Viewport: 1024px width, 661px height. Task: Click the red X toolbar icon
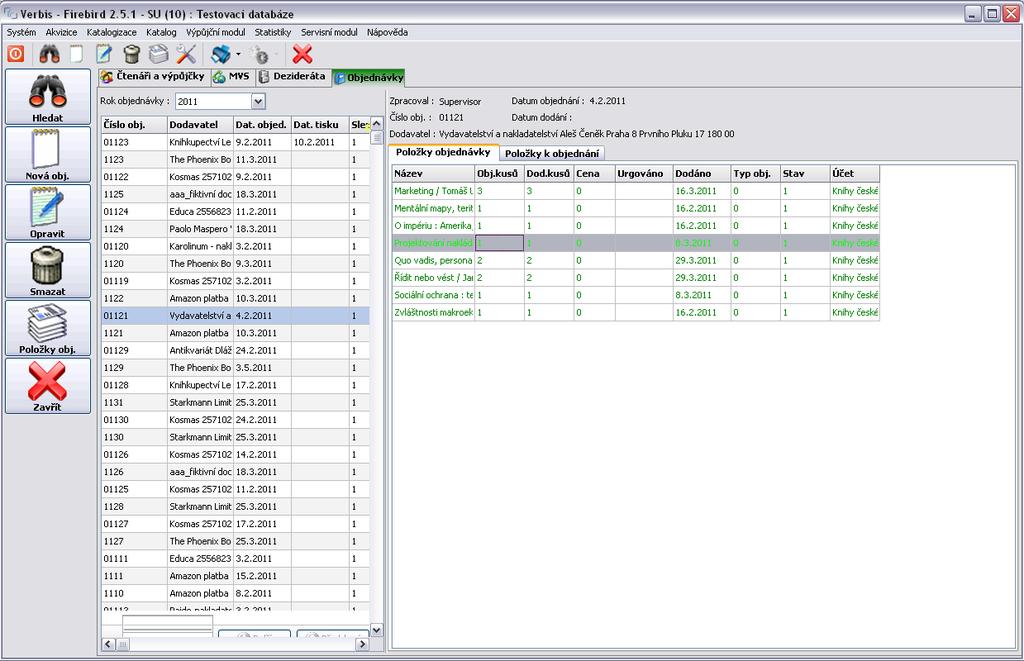[x=302, y=54]
